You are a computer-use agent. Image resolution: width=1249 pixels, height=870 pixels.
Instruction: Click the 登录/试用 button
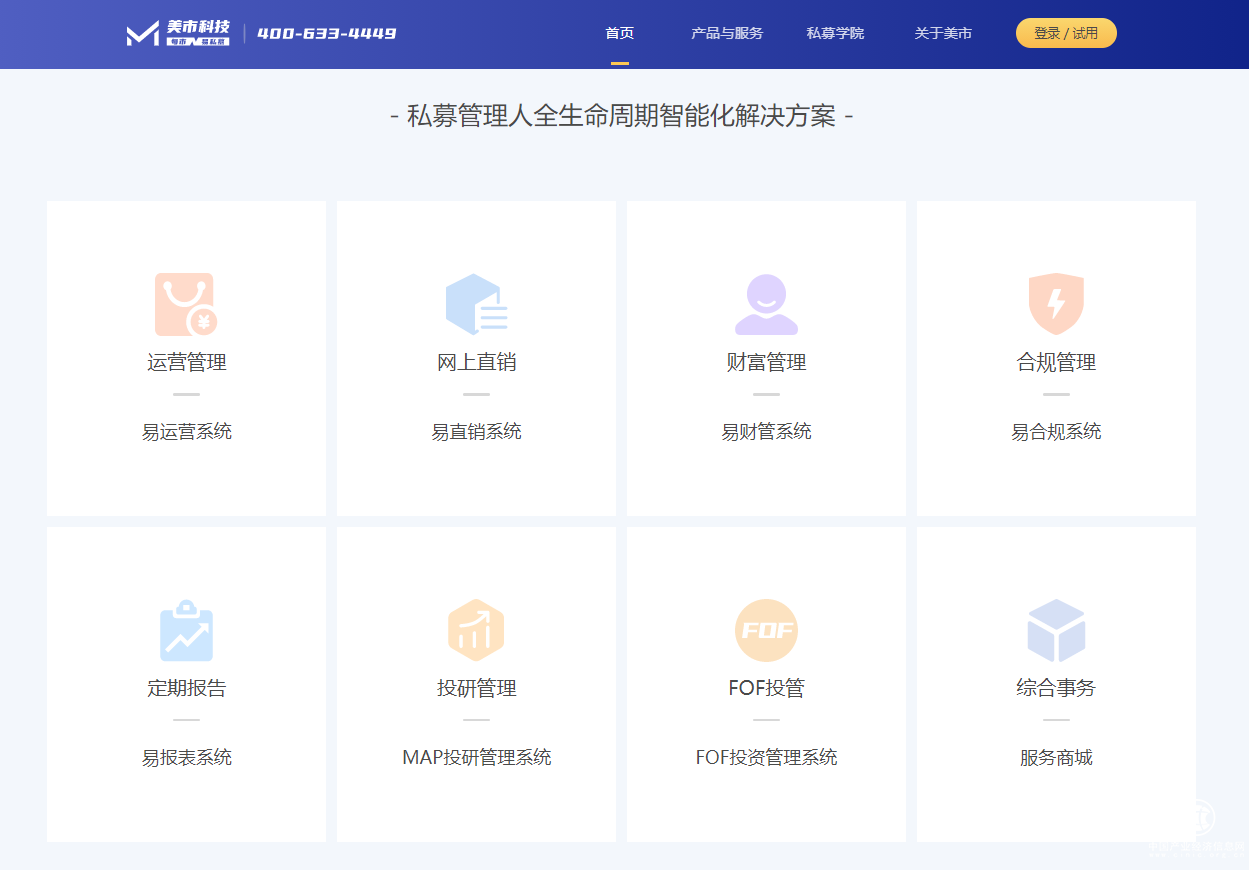(1066, 32)
